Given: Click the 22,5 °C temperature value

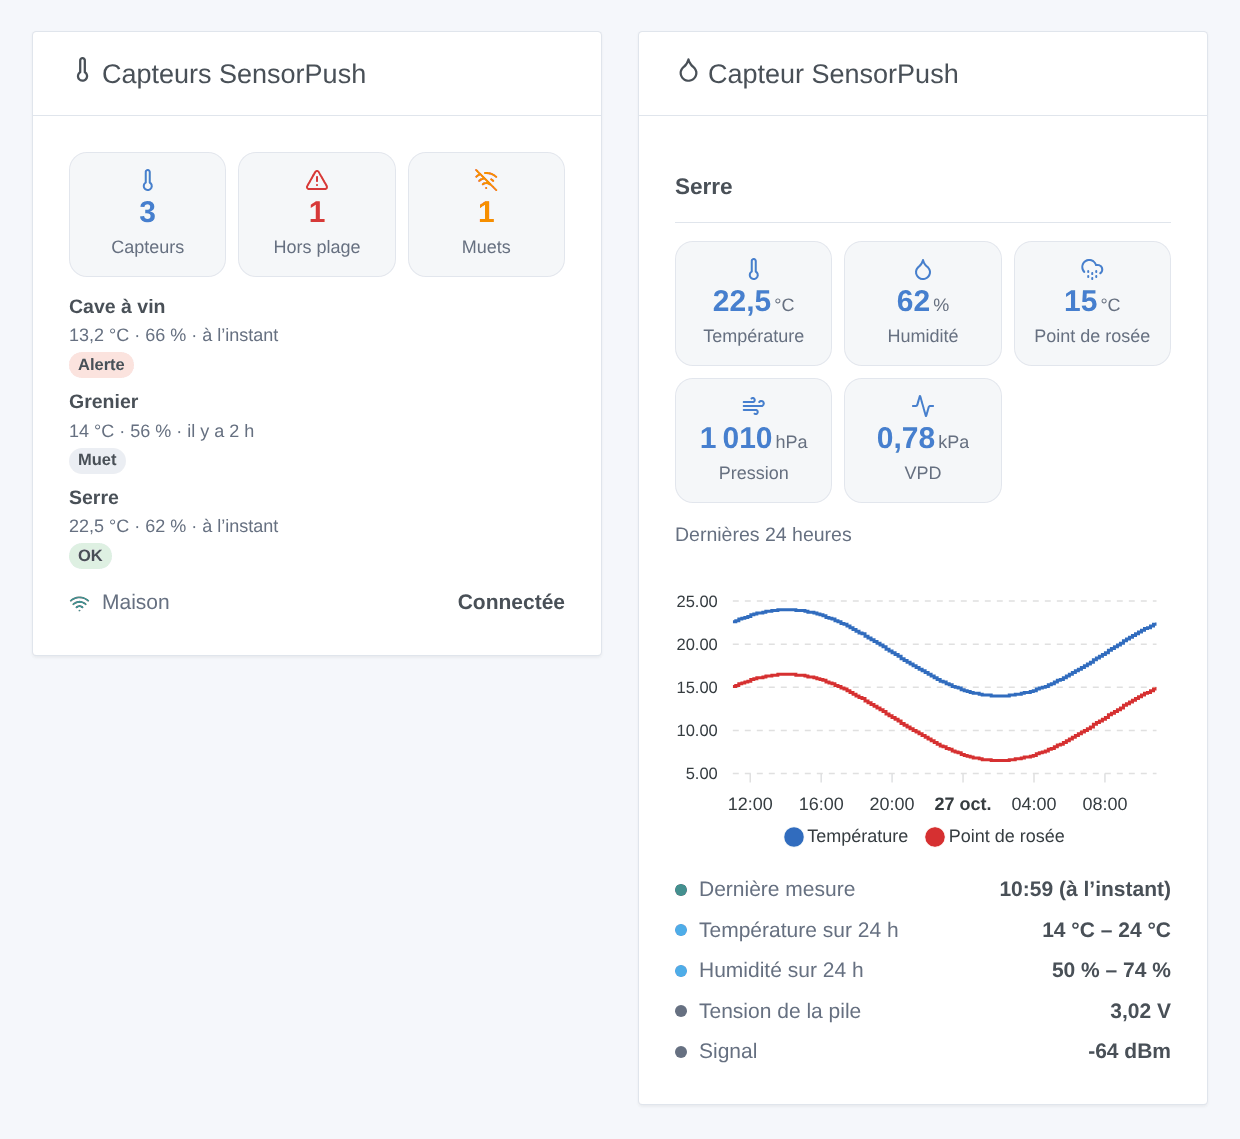Looking at the screenshot, I should click(753, 302).
